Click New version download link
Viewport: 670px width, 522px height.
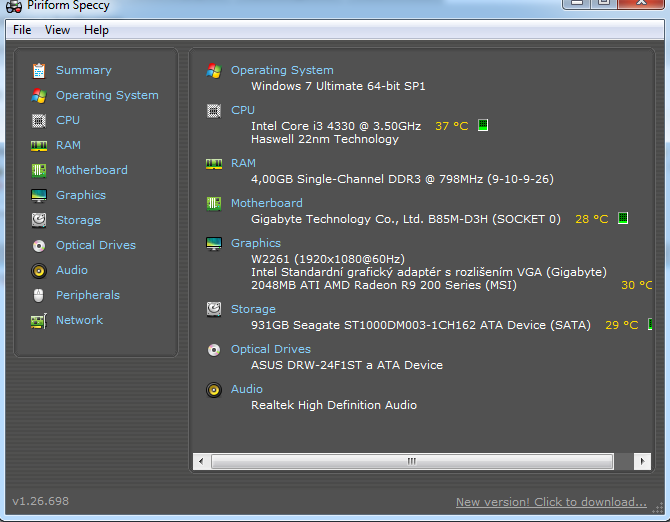(x=551, y=502)
